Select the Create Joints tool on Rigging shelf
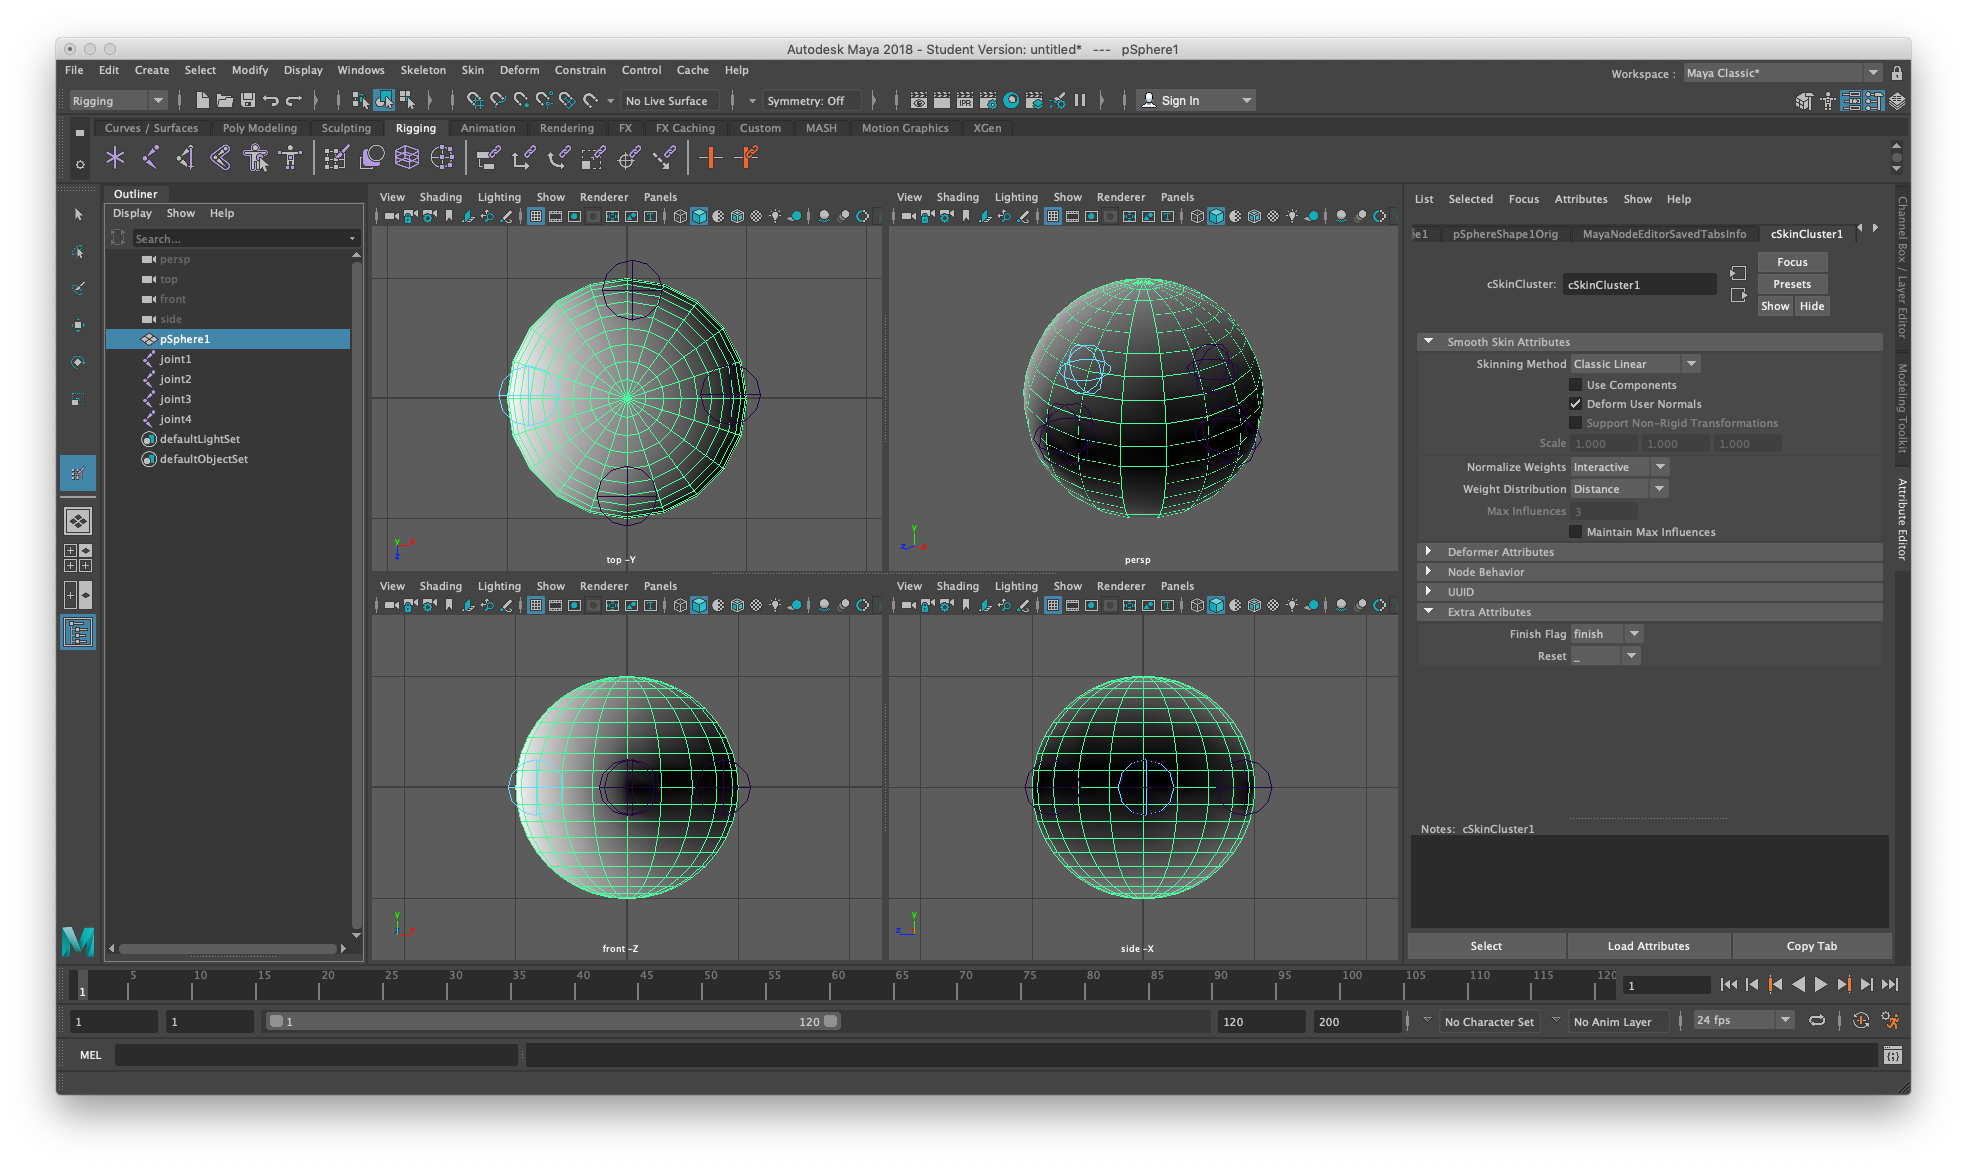The height and width of the screenshot is (1169, 1967). pos(150,157)
